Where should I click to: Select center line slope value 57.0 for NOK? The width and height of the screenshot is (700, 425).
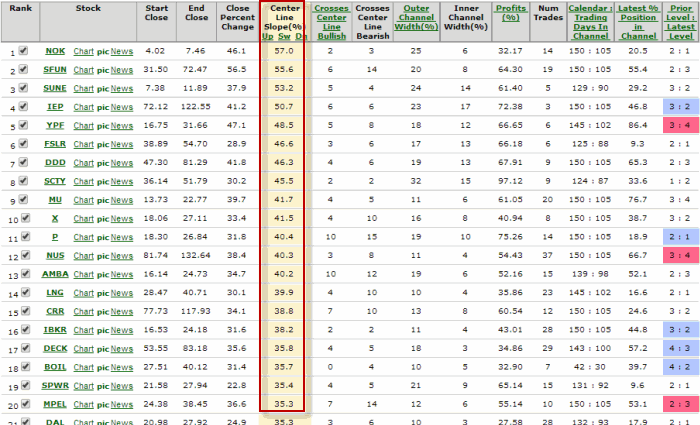click(284, 51)
